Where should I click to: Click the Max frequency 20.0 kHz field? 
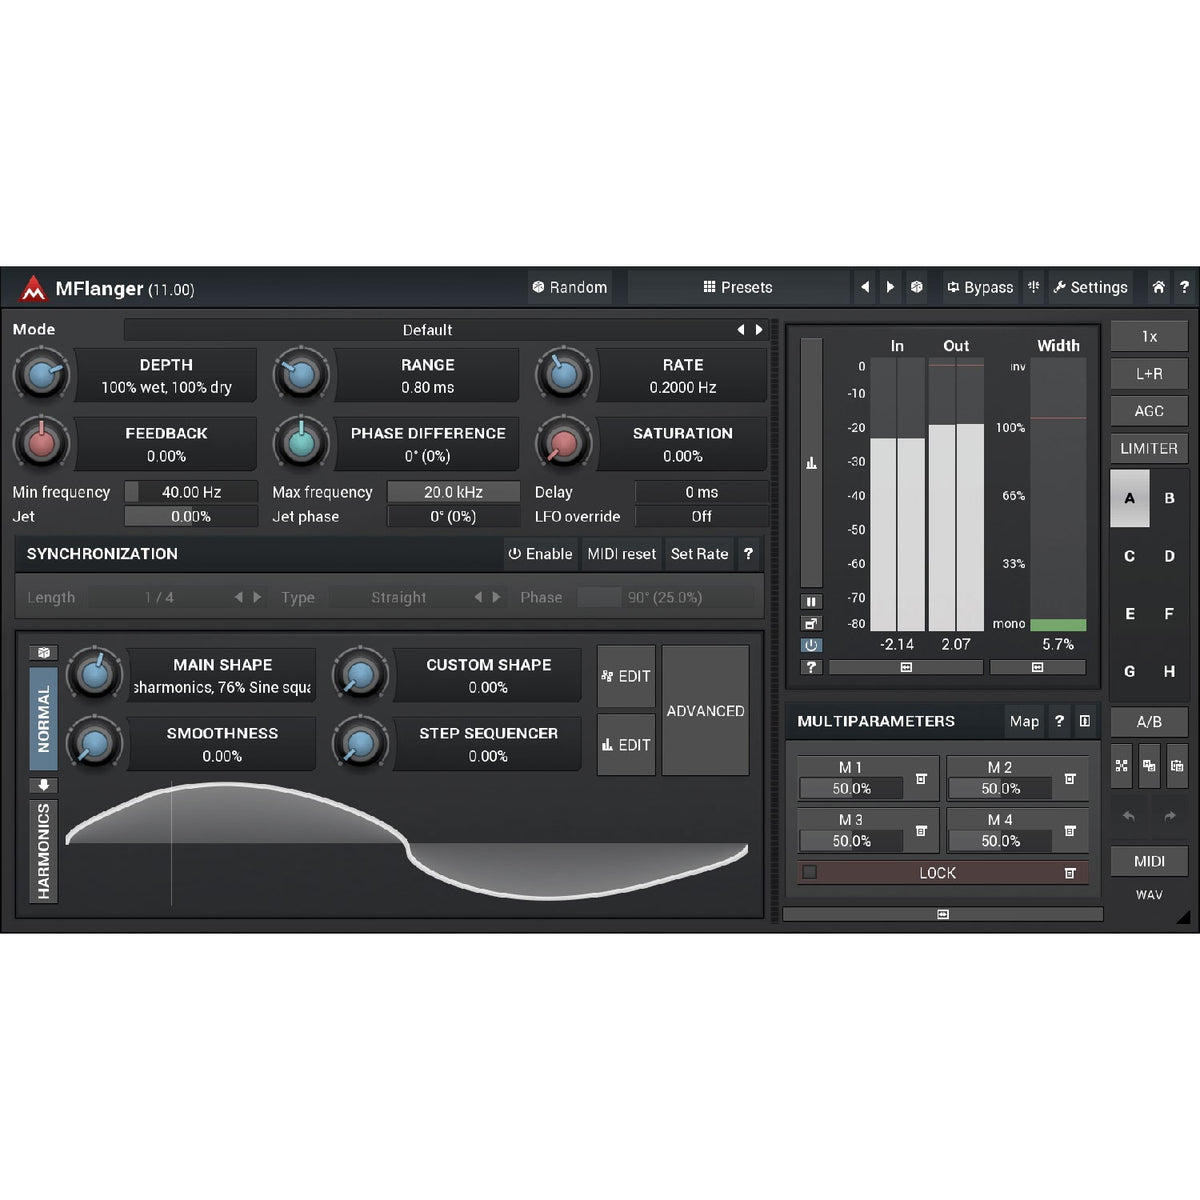click(x=453, y=492)
